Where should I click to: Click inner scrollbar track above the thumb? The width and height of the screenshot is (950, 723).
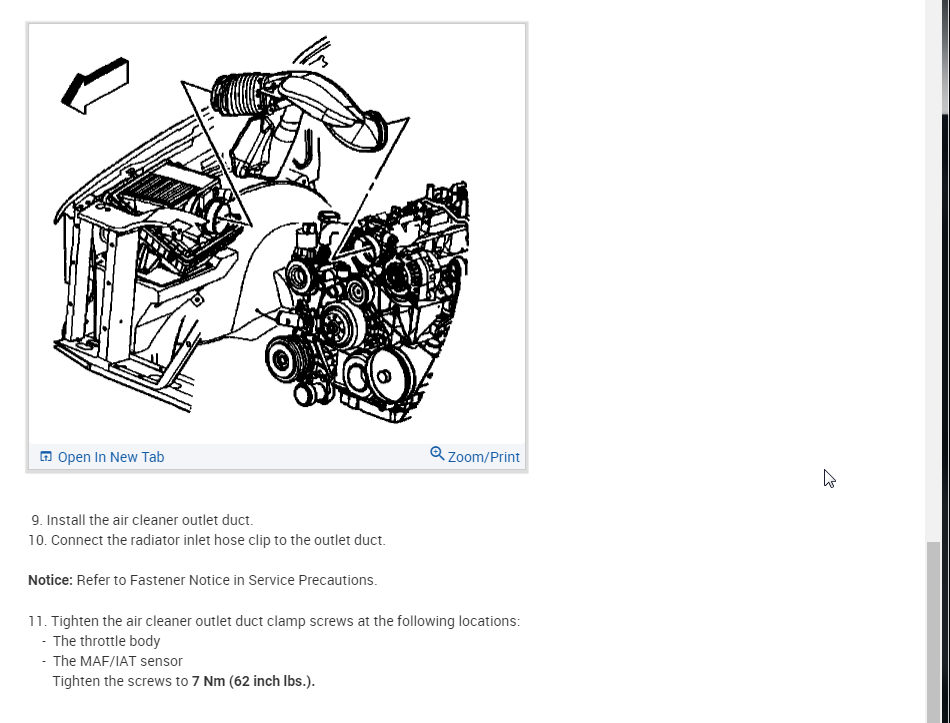pyautogui.click(x=933, y=271)
